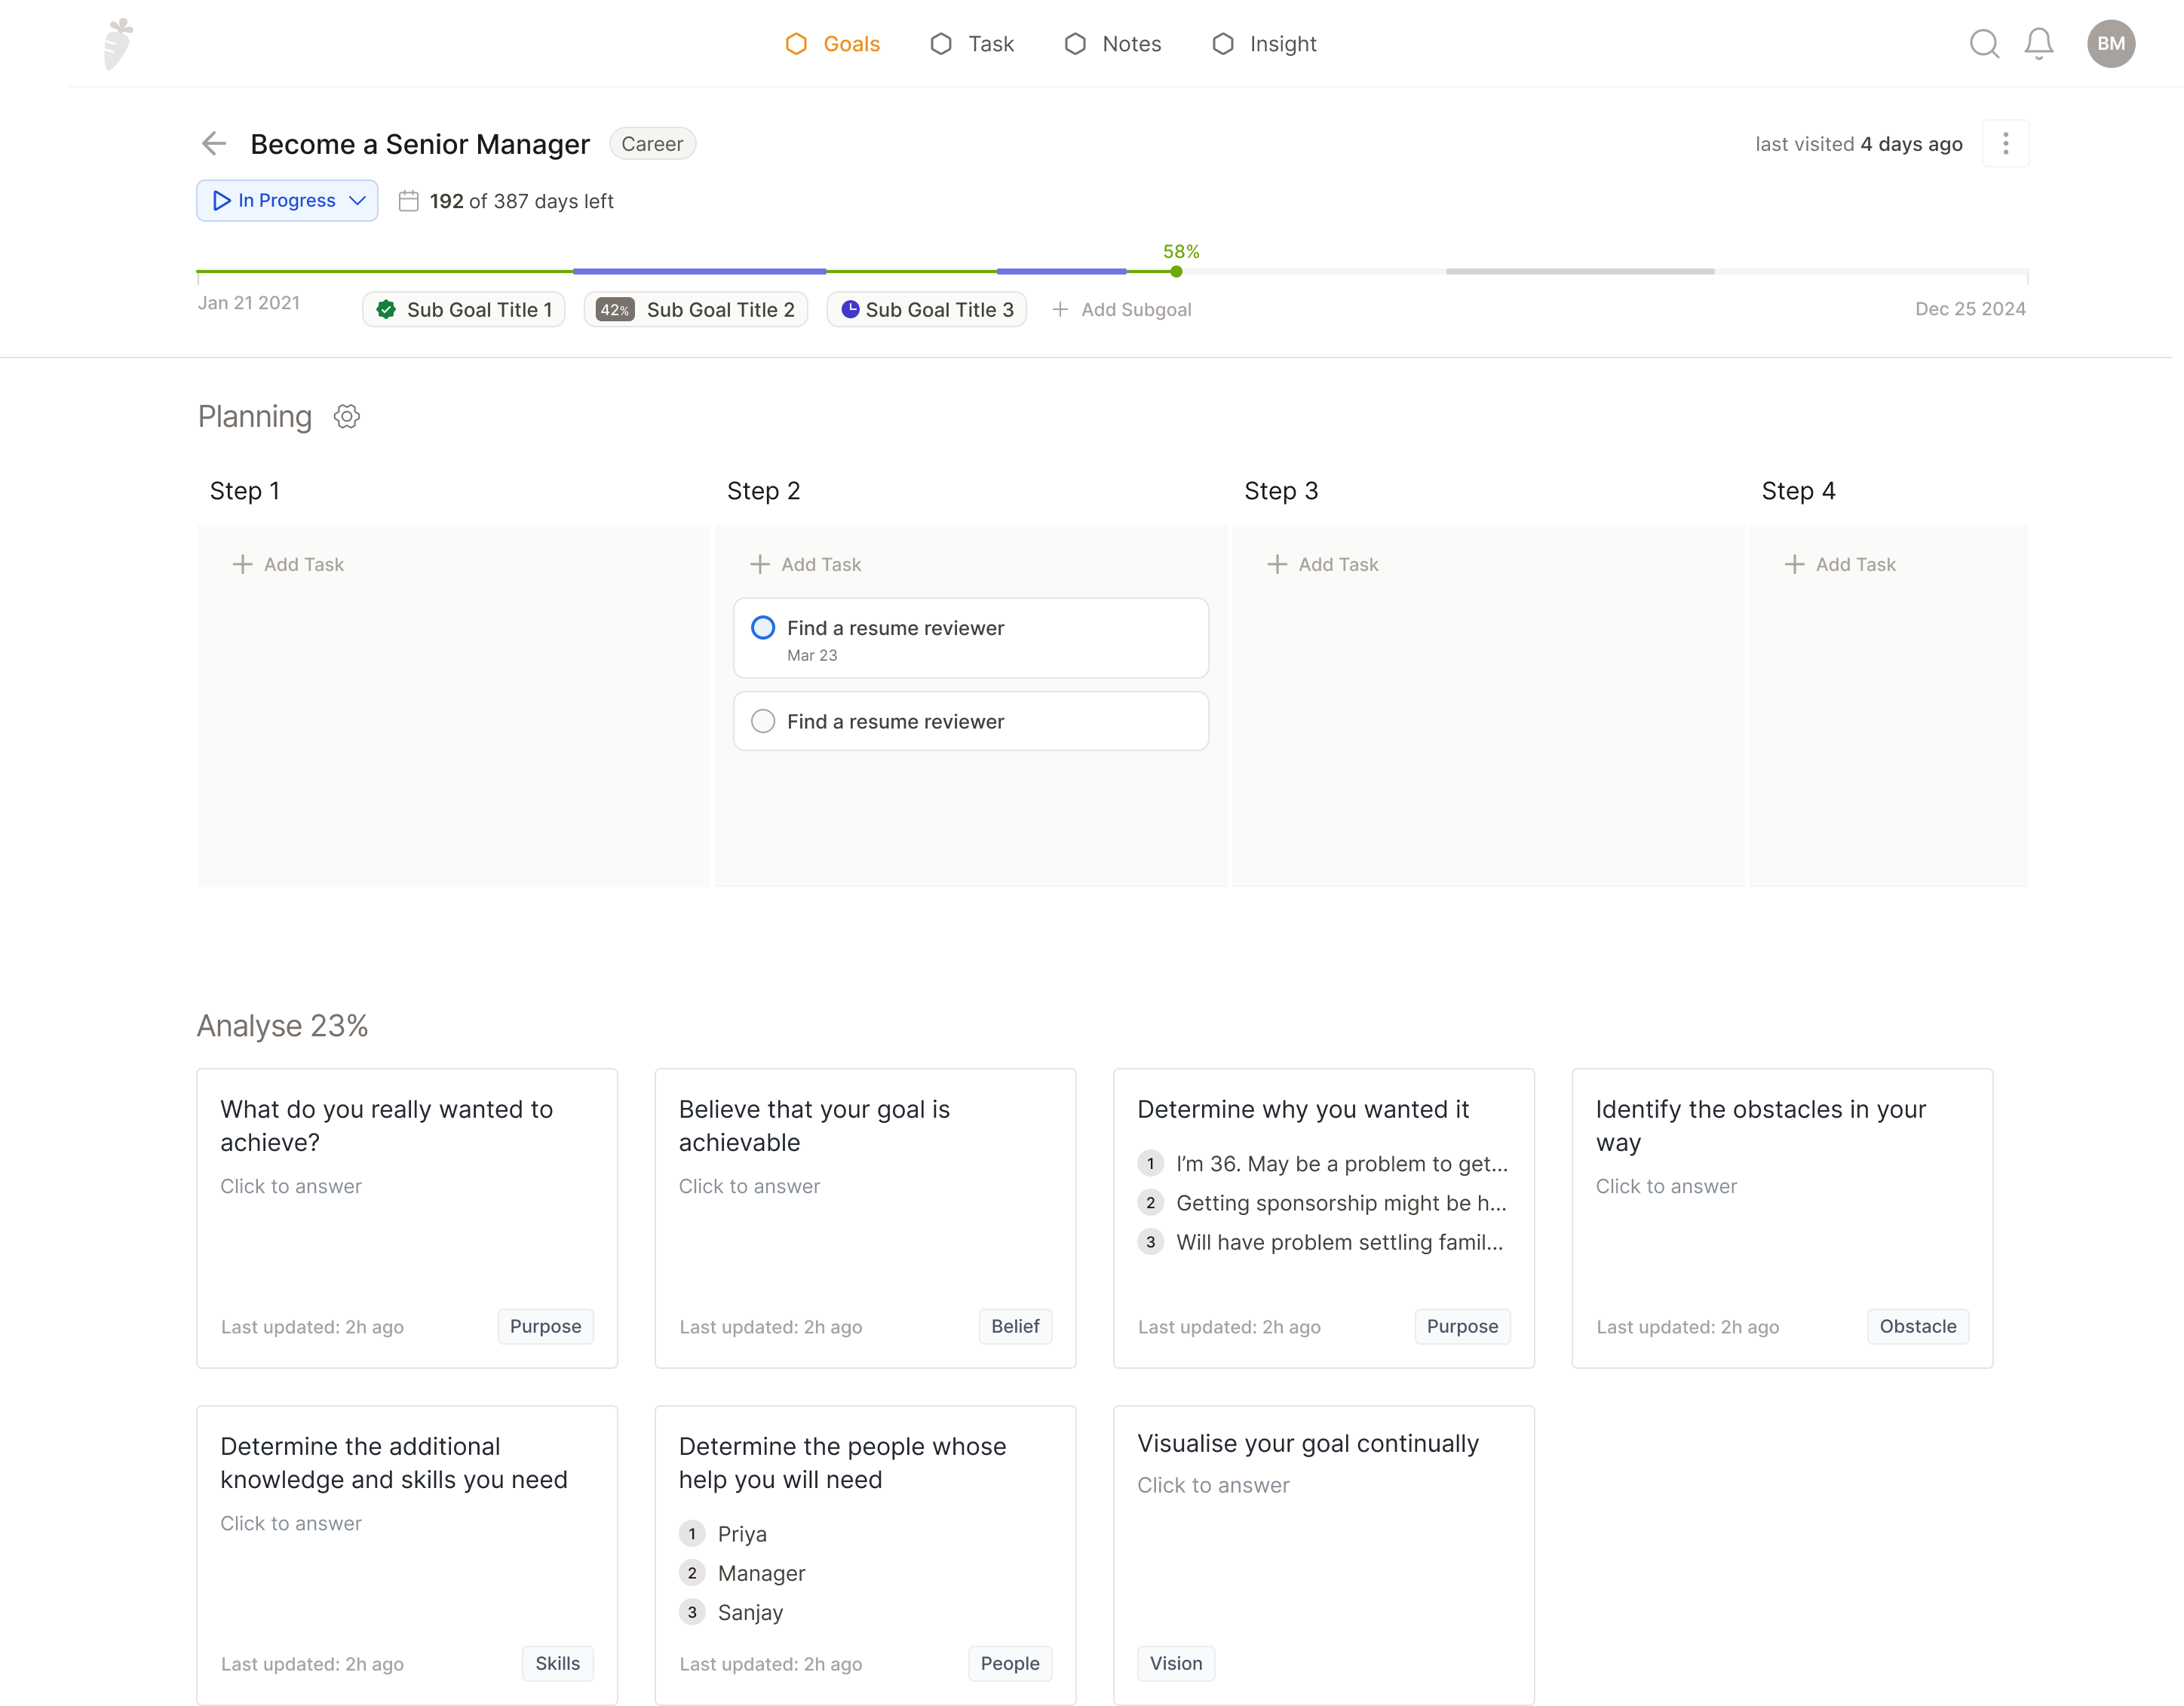Click the green check on Sub Goal Title 1
The height and width of the screenshot is (1706, 2184).
coord(386,310)
